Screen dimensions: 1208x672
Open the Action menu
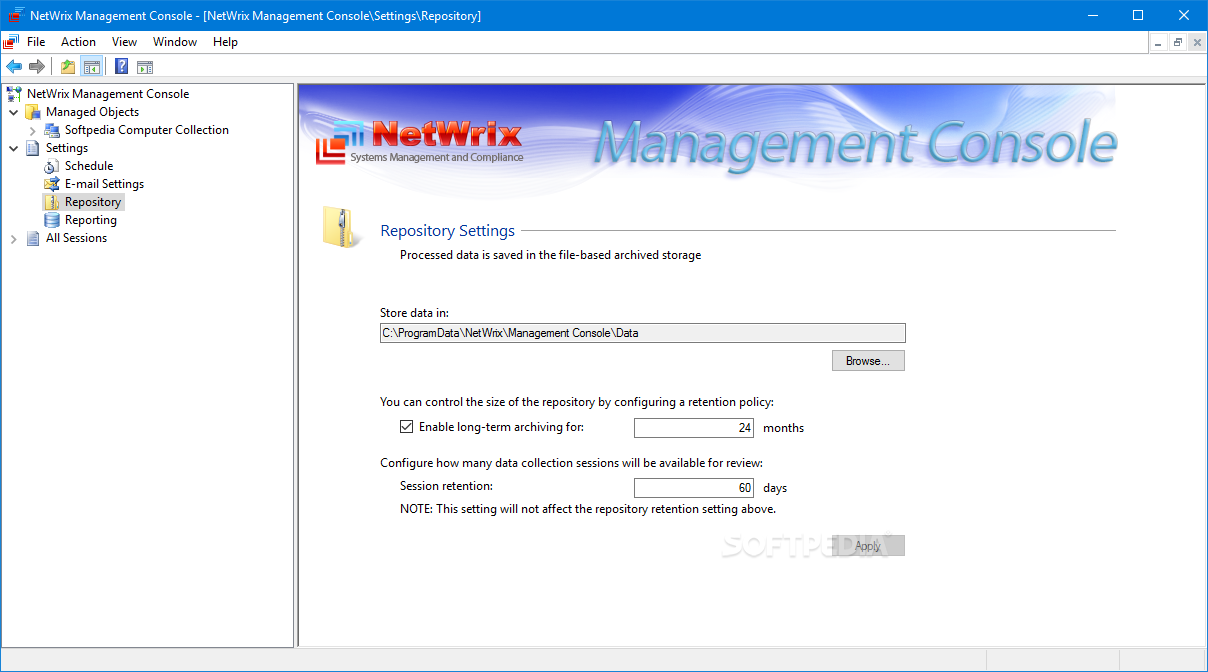click(x=78, y=42)
